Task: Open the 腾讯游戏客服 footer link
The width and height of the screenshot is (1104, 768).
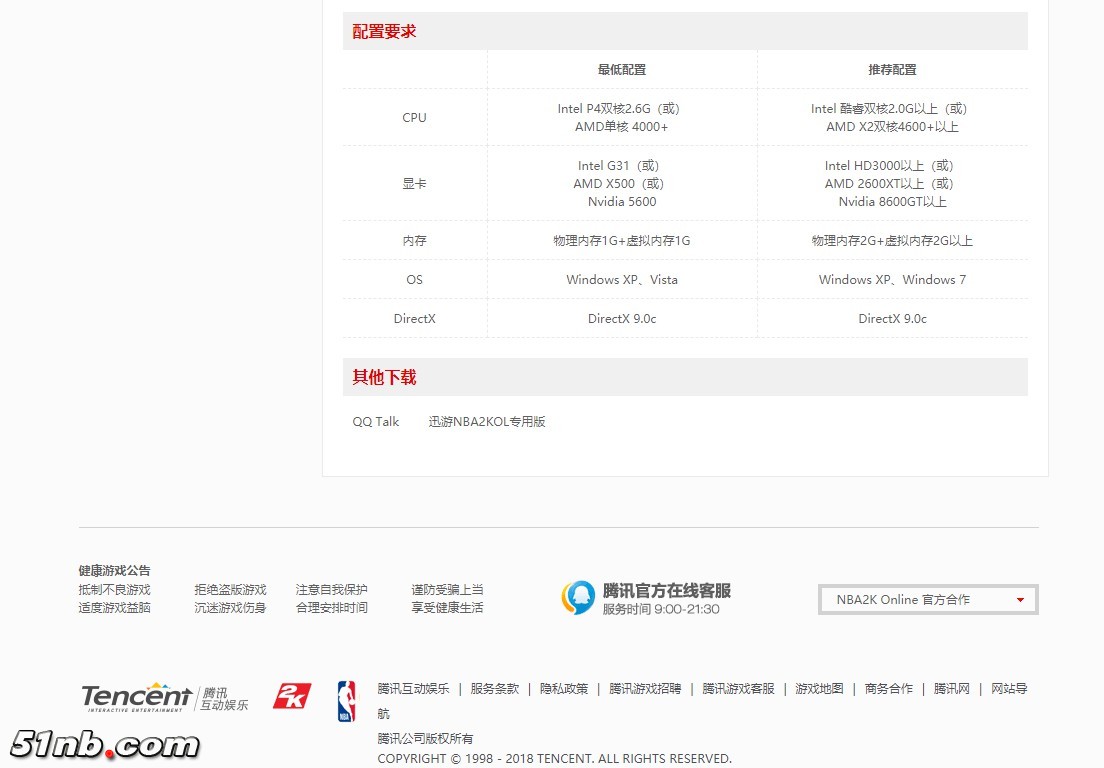Action: [738, 689]
